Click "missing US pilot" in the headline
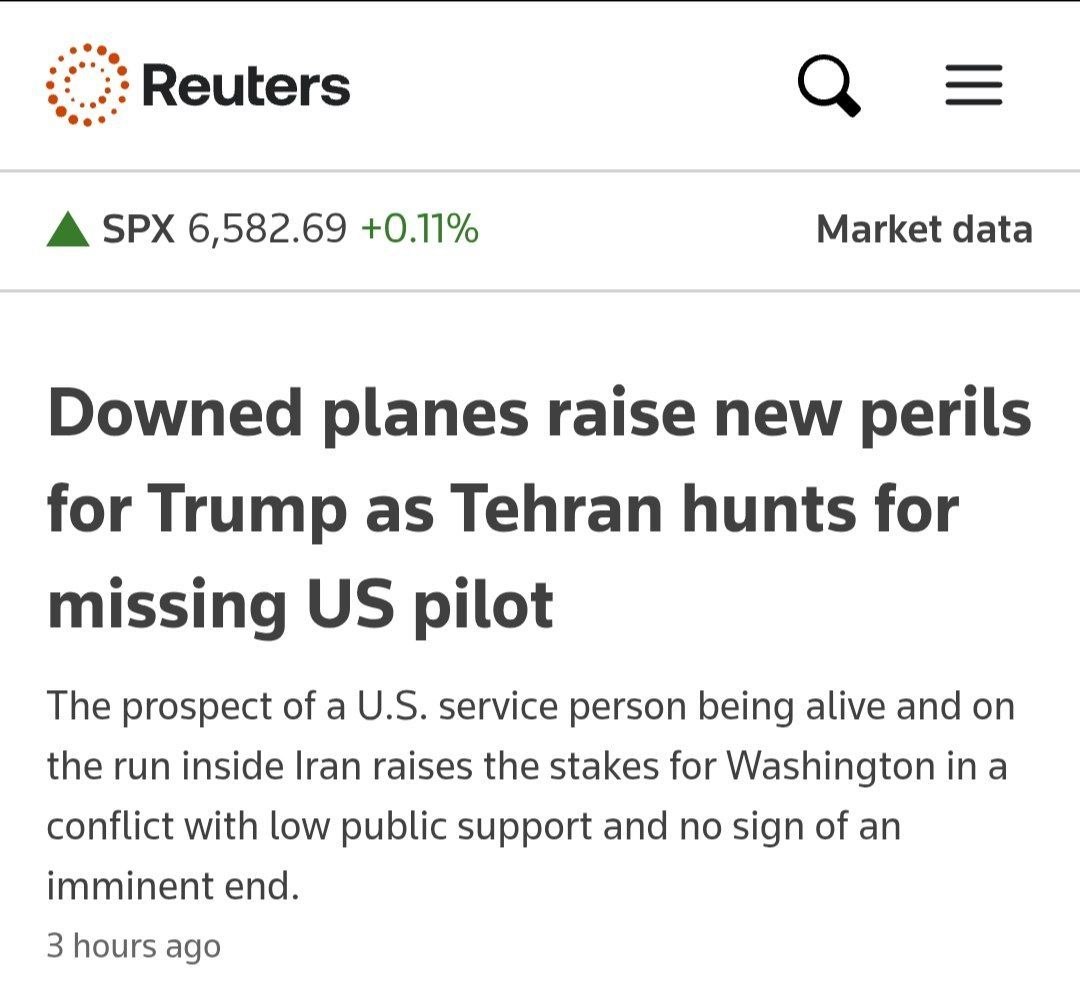The height and width of the screenshot is (1005, 1080). point(300,604)
